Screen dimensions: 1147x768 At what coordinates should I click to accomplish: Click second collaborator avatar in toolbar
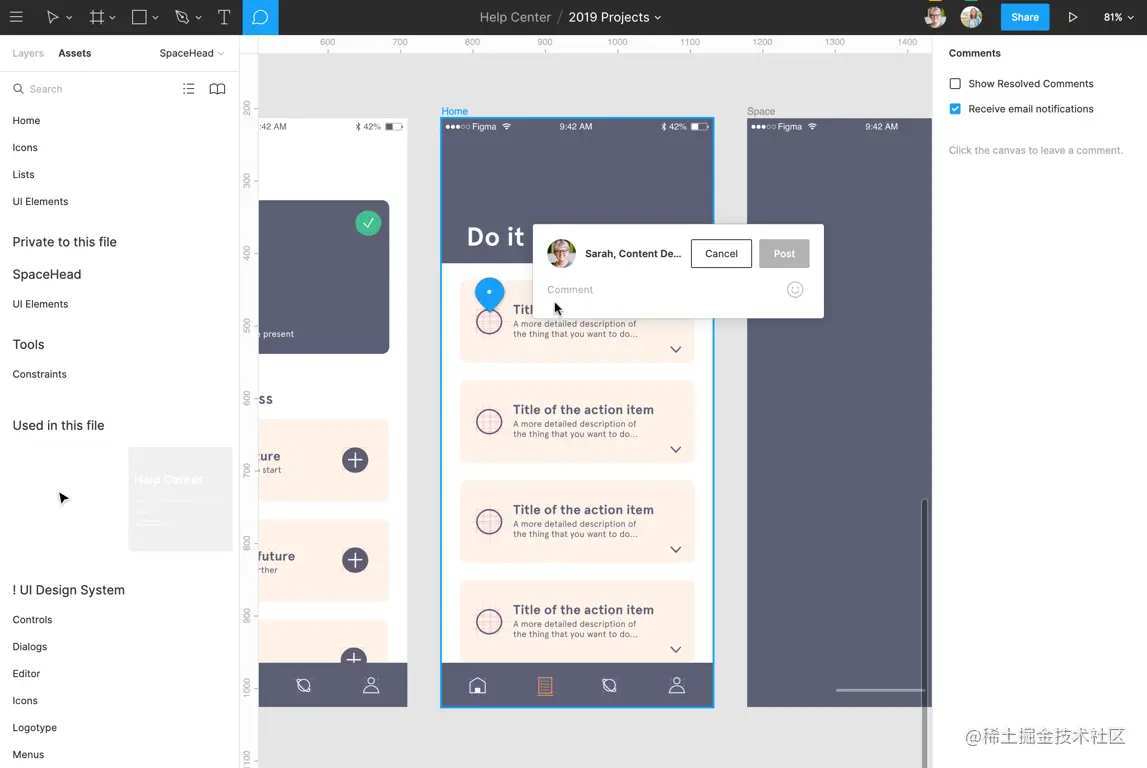tap(971, 17)
